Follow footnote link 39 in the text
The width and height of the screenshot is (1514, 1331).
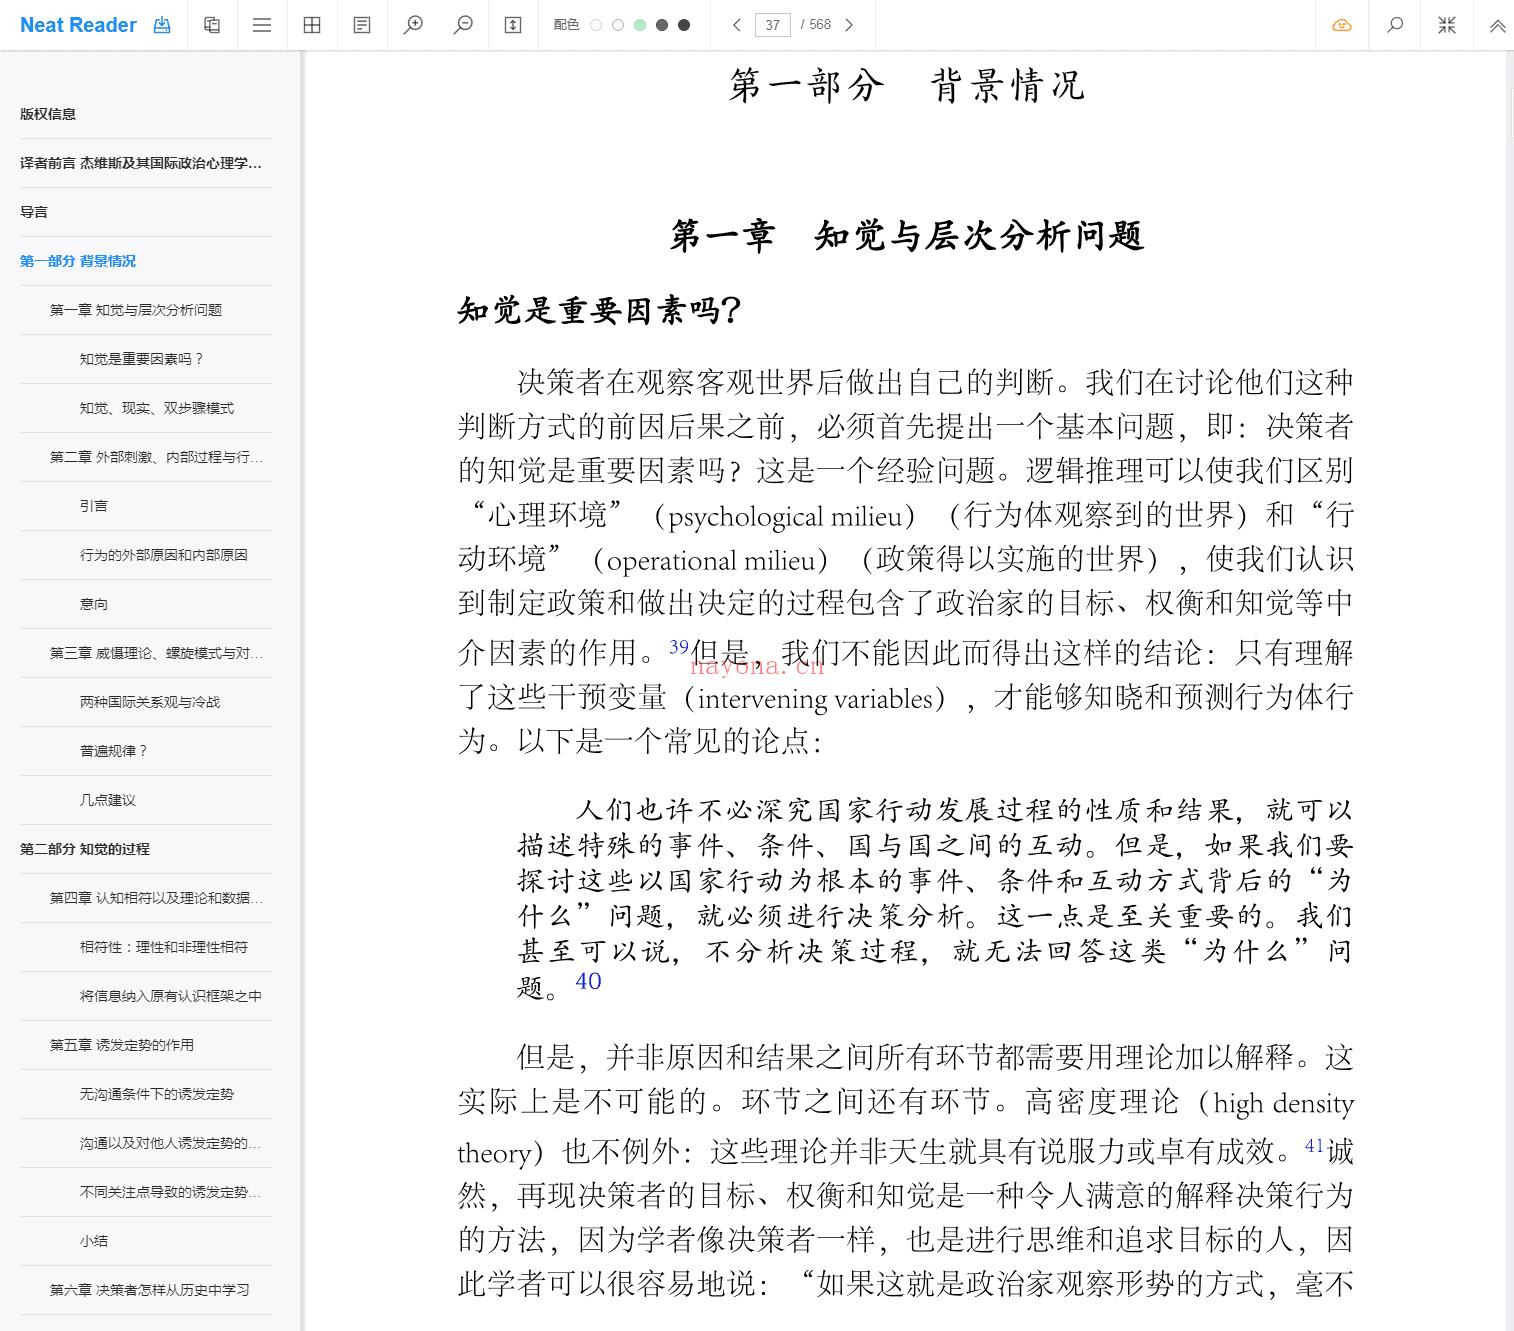(679, 647)
